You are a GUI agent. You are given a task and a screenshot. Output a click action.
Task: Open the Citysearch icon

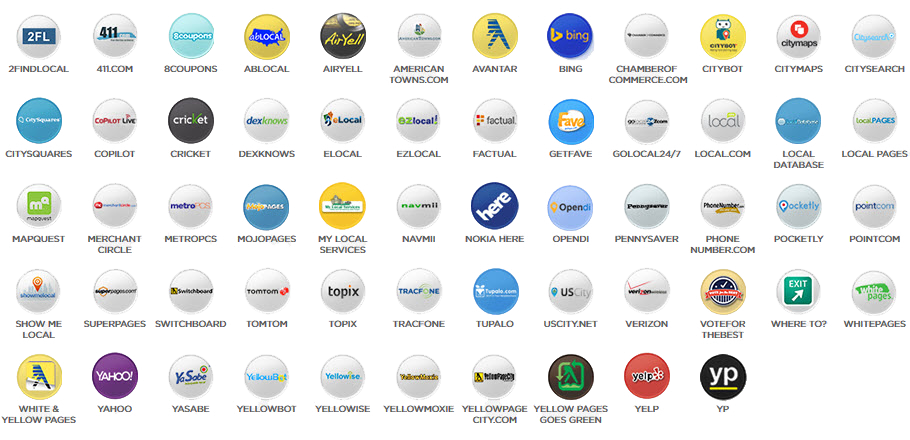point(875,37)
